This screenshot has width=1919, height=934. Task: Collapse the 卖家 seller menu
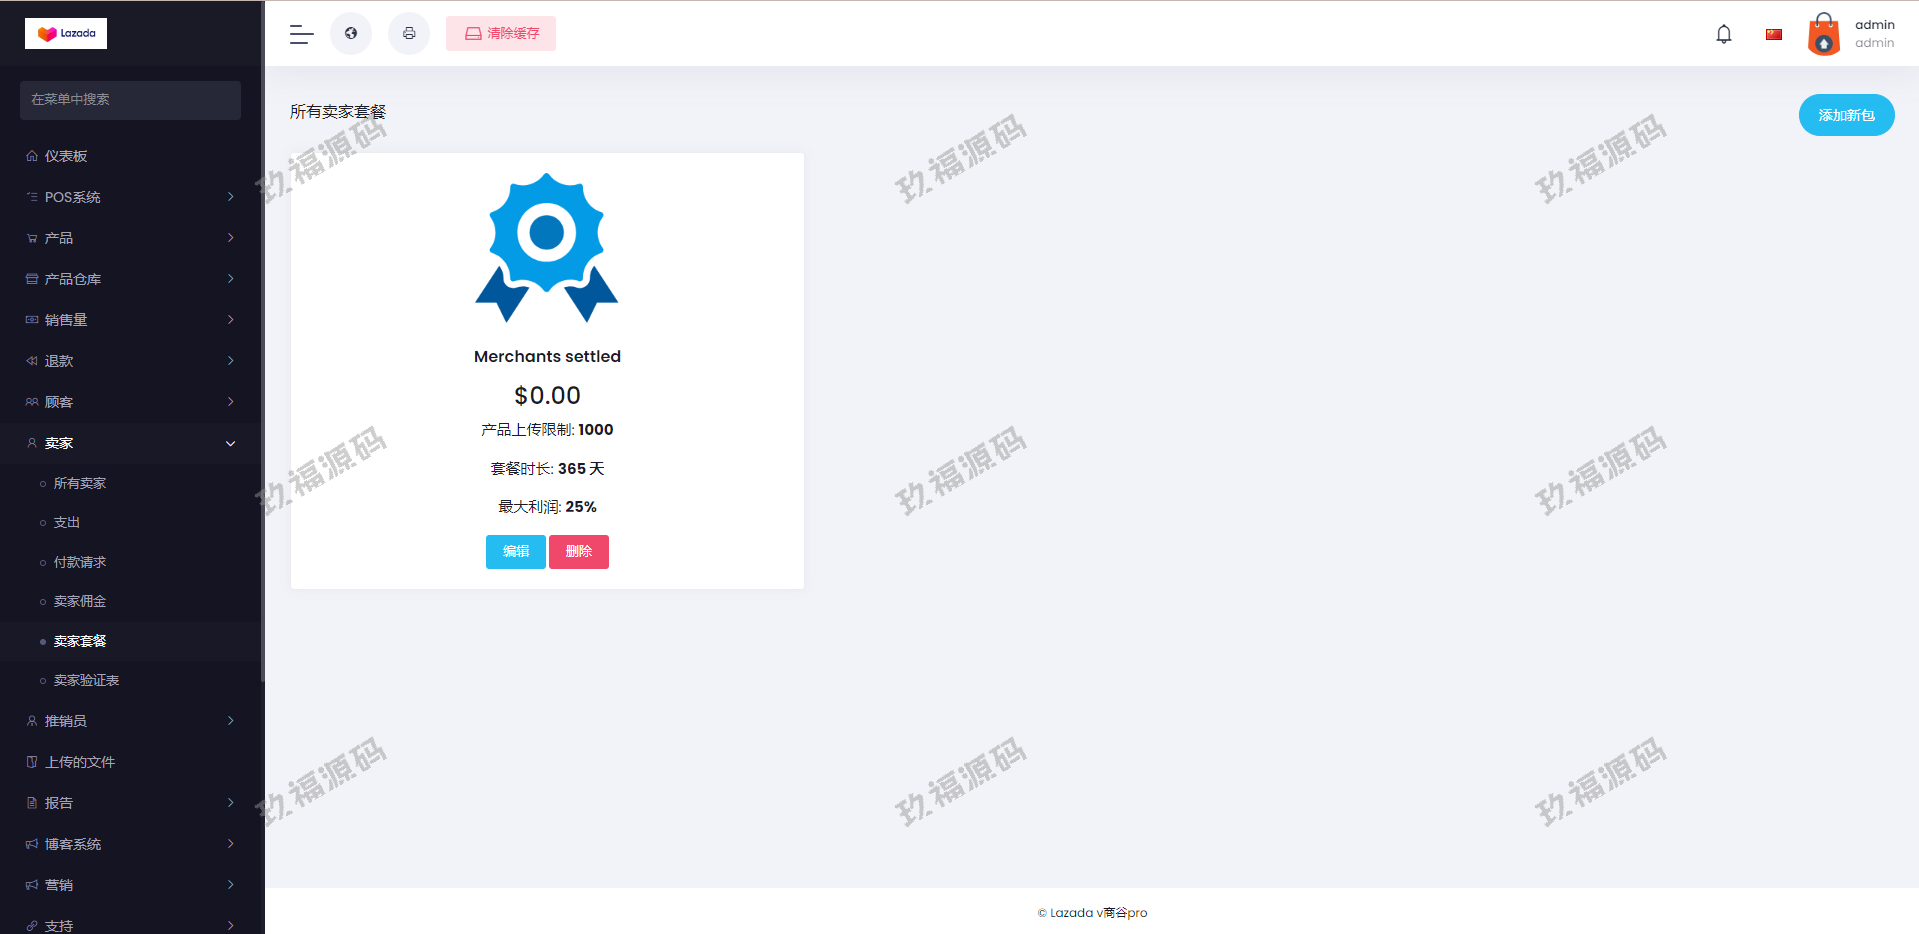pos(130,443)
